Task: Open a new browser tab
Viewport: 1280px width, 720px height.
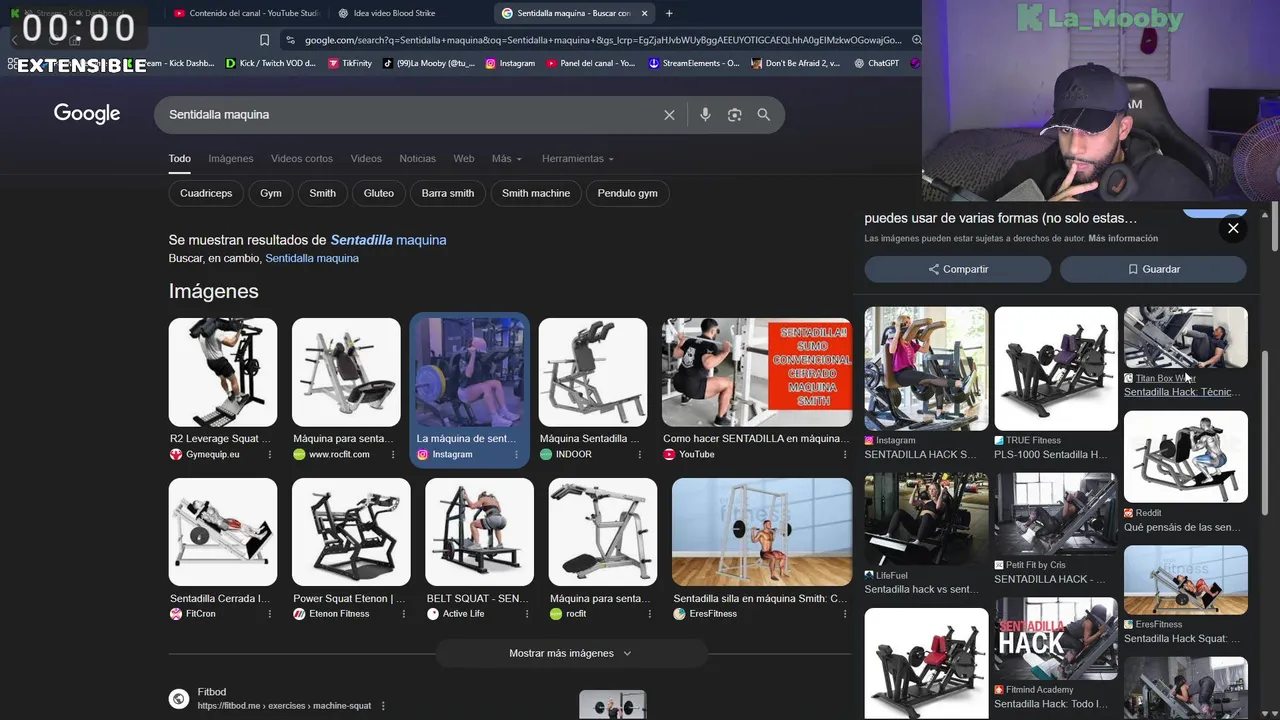Action: coord(669,13)
